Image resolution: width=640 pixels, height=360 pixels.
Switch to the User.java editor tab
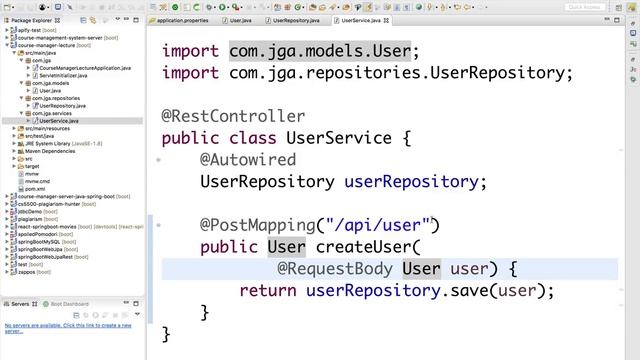click(237, 20)
